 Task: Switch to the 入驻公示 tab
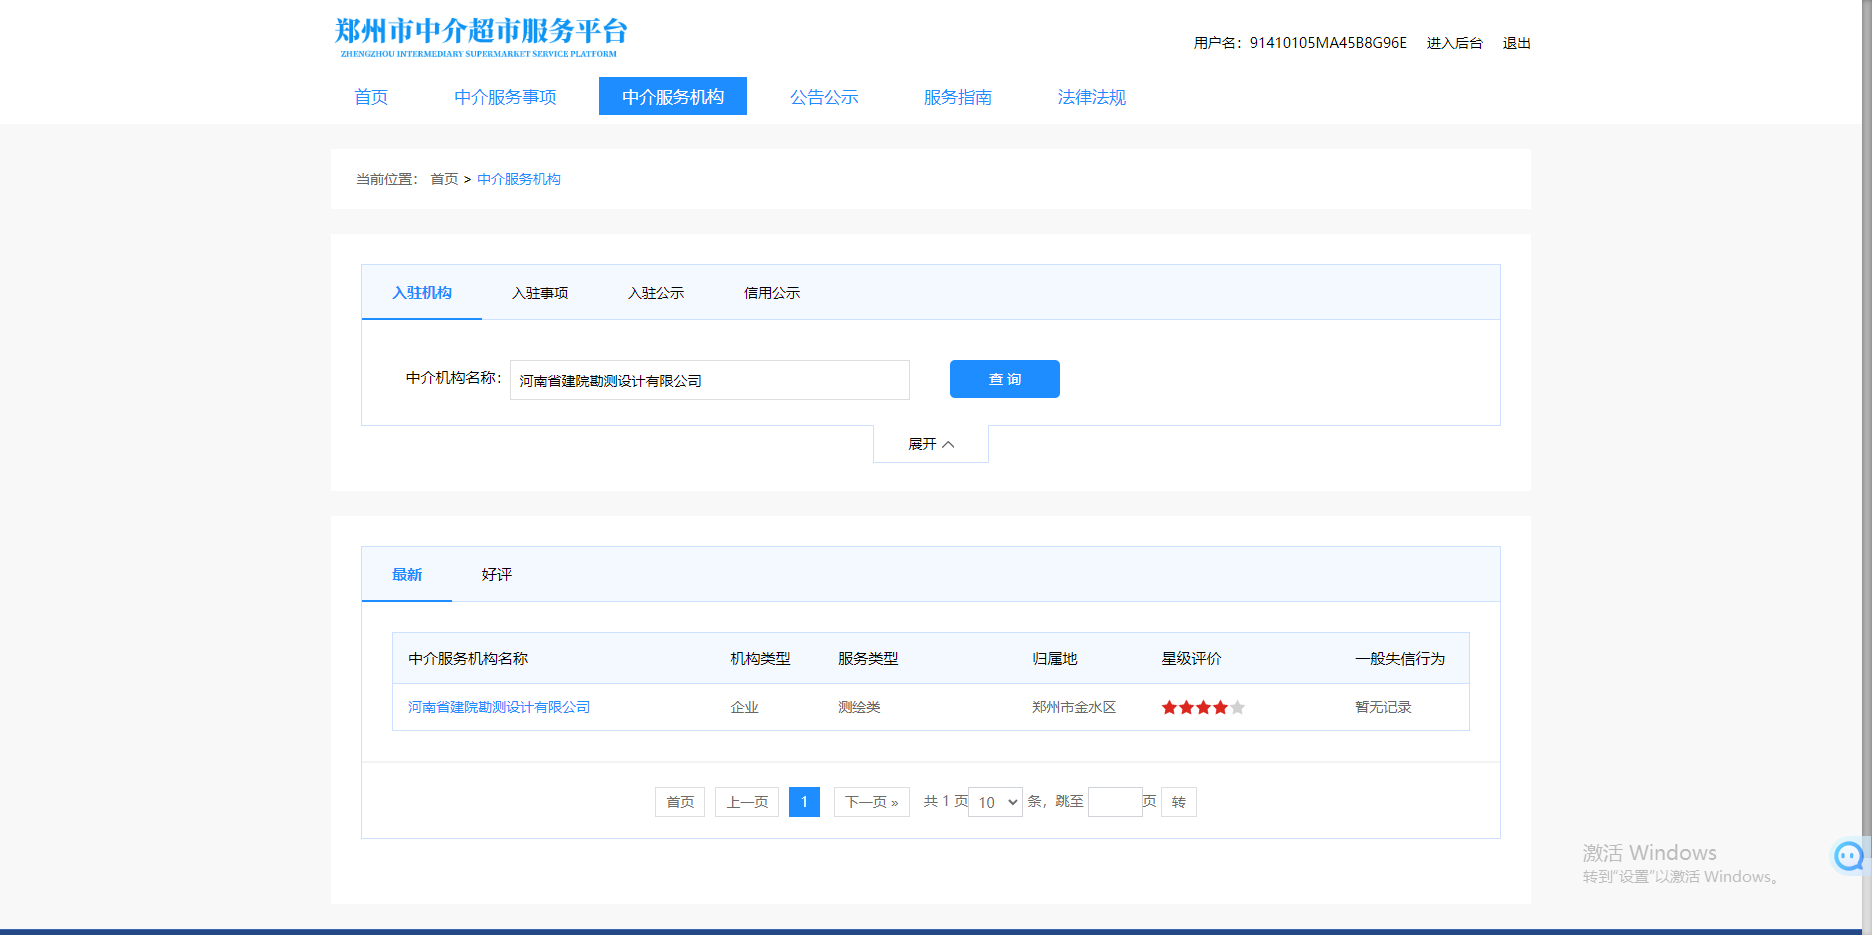(x=656, y=293)
